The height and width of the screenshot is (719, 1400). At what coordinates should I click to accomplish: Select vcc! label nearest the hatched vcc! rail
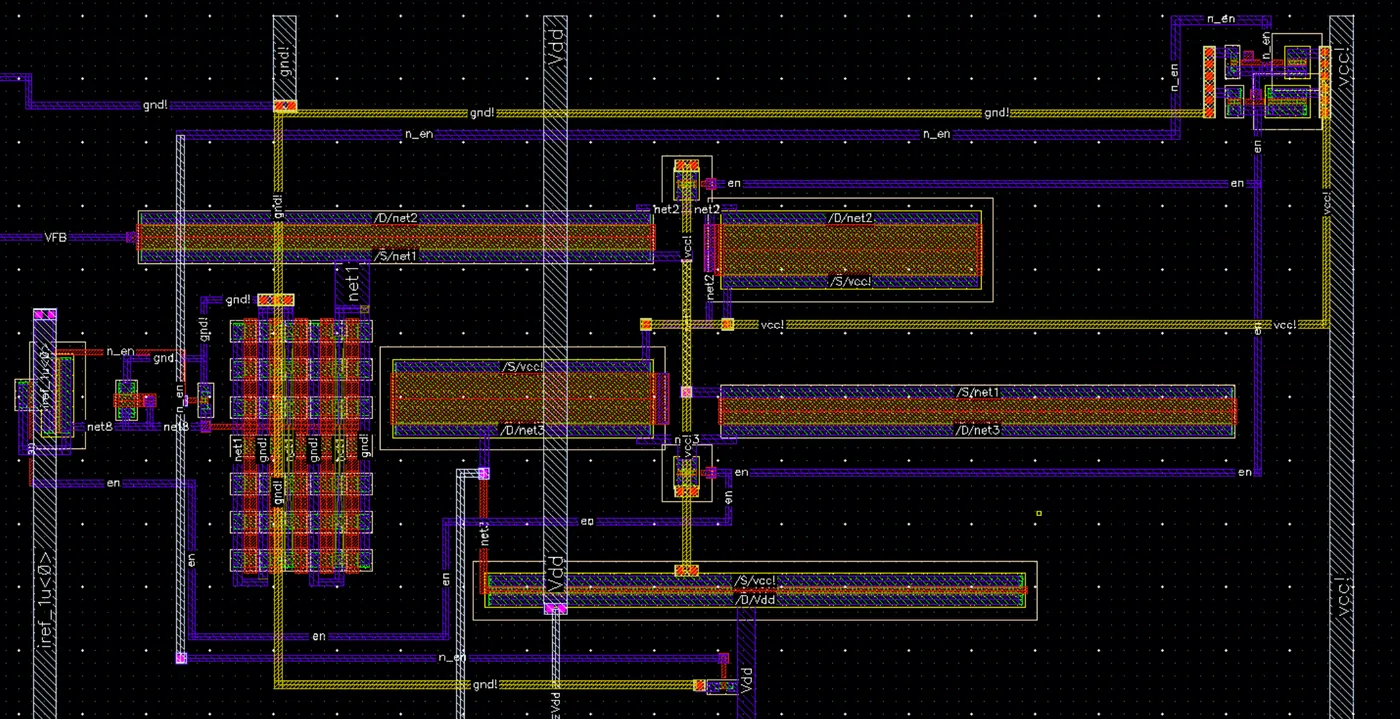point(1286,325)
